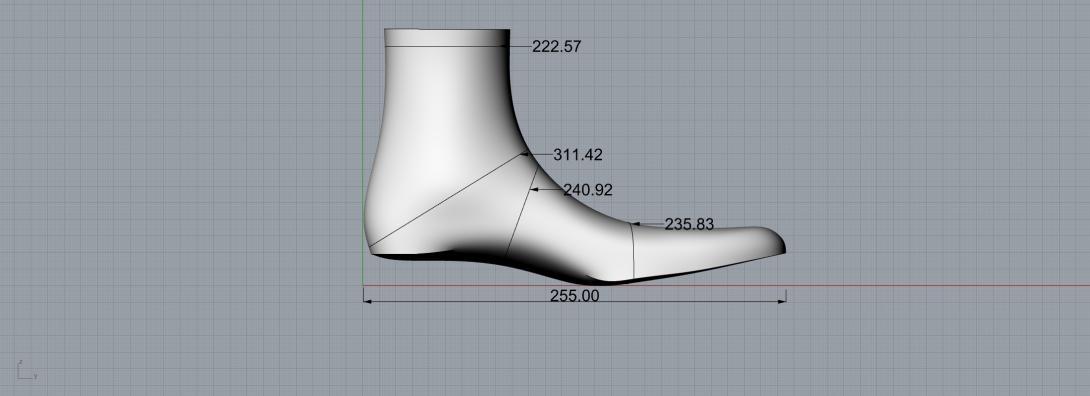Pick the 235.83 ball girth label
The height and width of the screenshot is (396, 1090).
[x=689, y=224]
